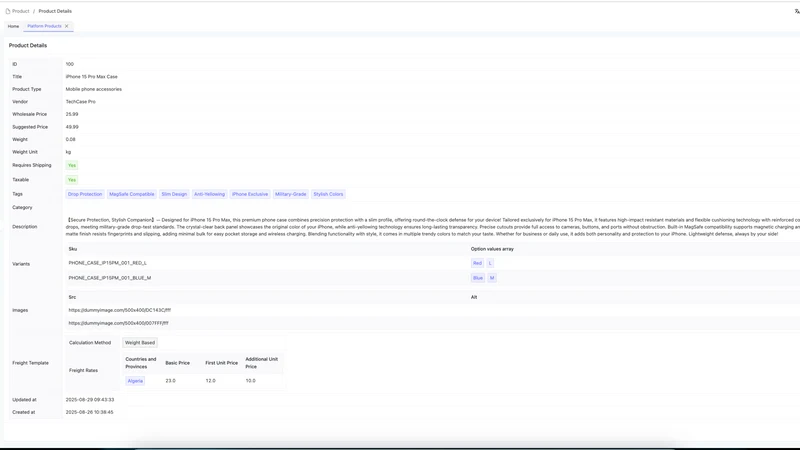Click the Red option value tag
800x450 pixels.
click(x=477, y=263)
